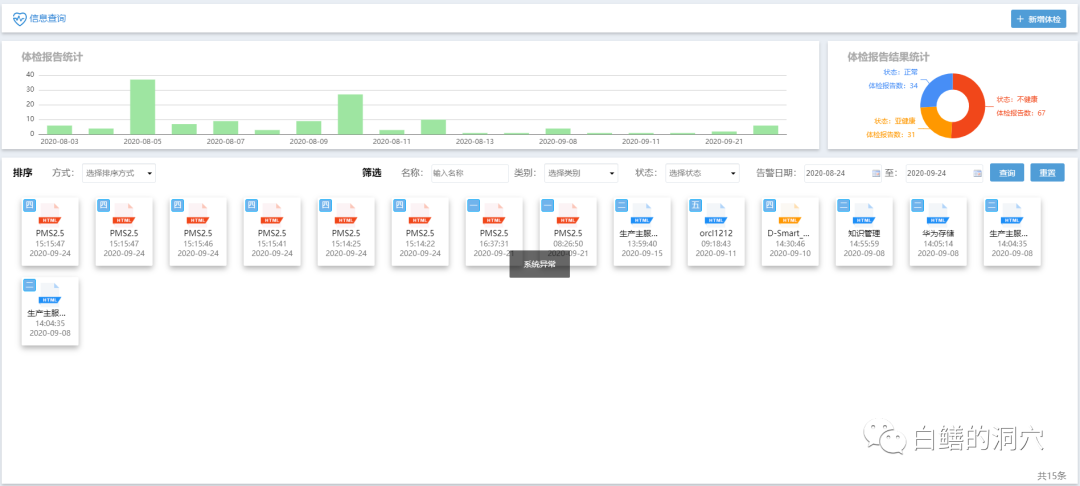Open HTML file icon of PMS2.5 15:15:41
Image resolution: width=1080 pixels, height=486 pixels.
[271, 213]
